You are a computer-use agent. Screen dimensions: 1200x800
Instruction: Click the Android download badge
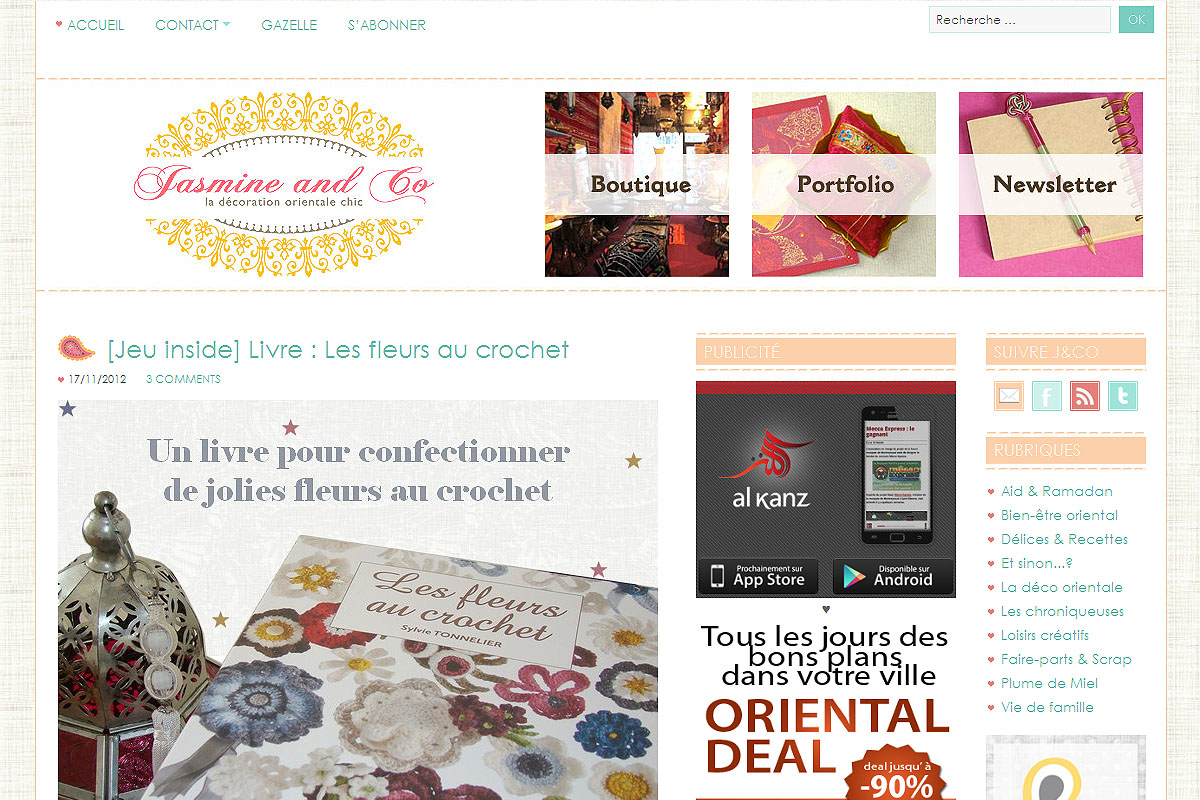tap(893, 577)
